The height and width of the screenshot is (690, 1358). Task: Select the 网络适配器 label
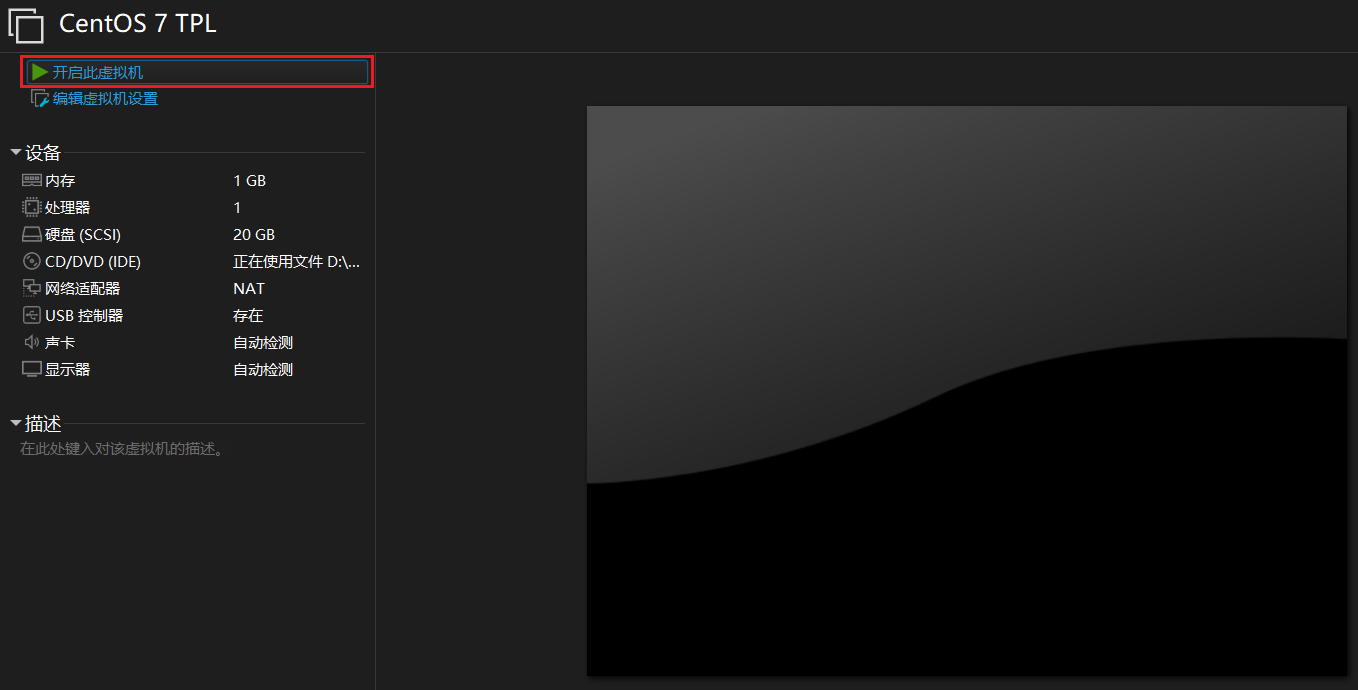[x=82, y=289]
